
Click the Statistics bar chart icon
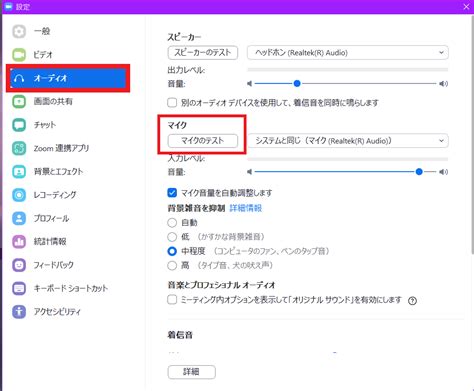tap(19, 242)
